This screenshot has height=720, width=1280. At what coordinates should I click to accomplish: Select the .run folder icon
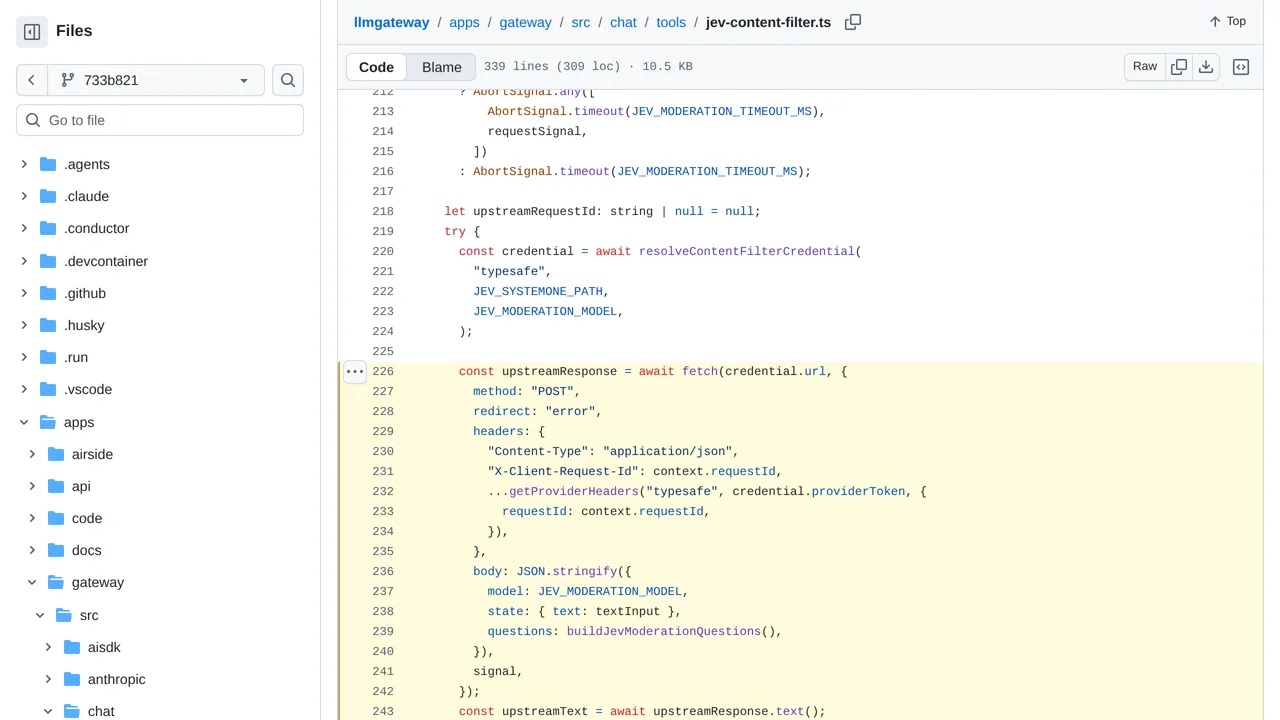pos(47,357)
